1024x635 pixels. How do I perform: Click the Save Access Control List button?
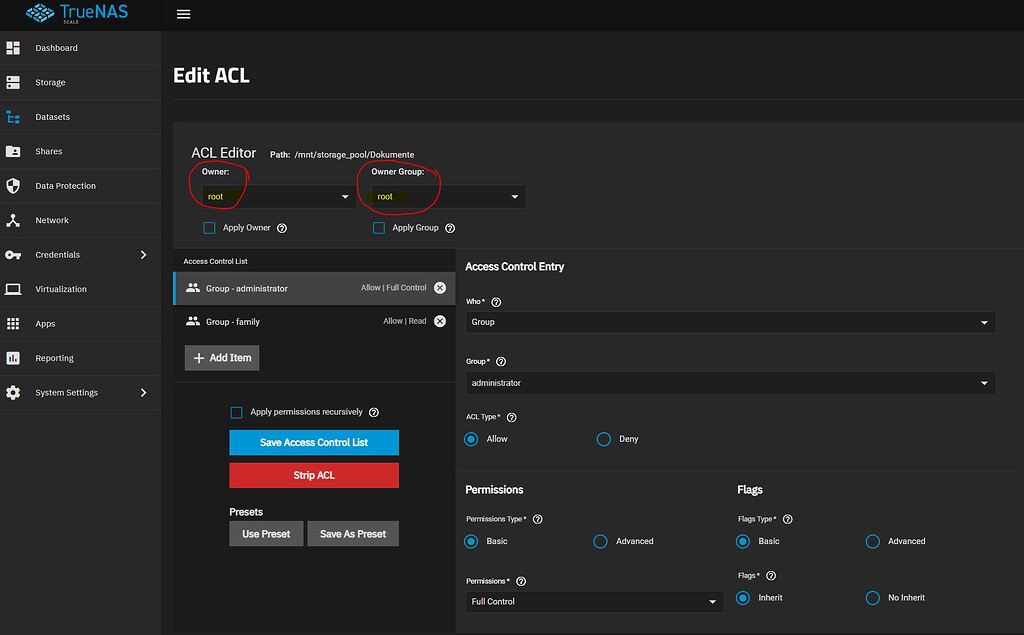click(313, 442)
